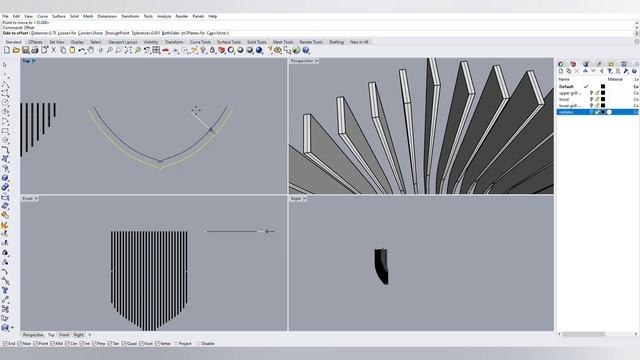640x360 pixels.
Task: Click the Move layer up arrow
Action: pos(585,71)
